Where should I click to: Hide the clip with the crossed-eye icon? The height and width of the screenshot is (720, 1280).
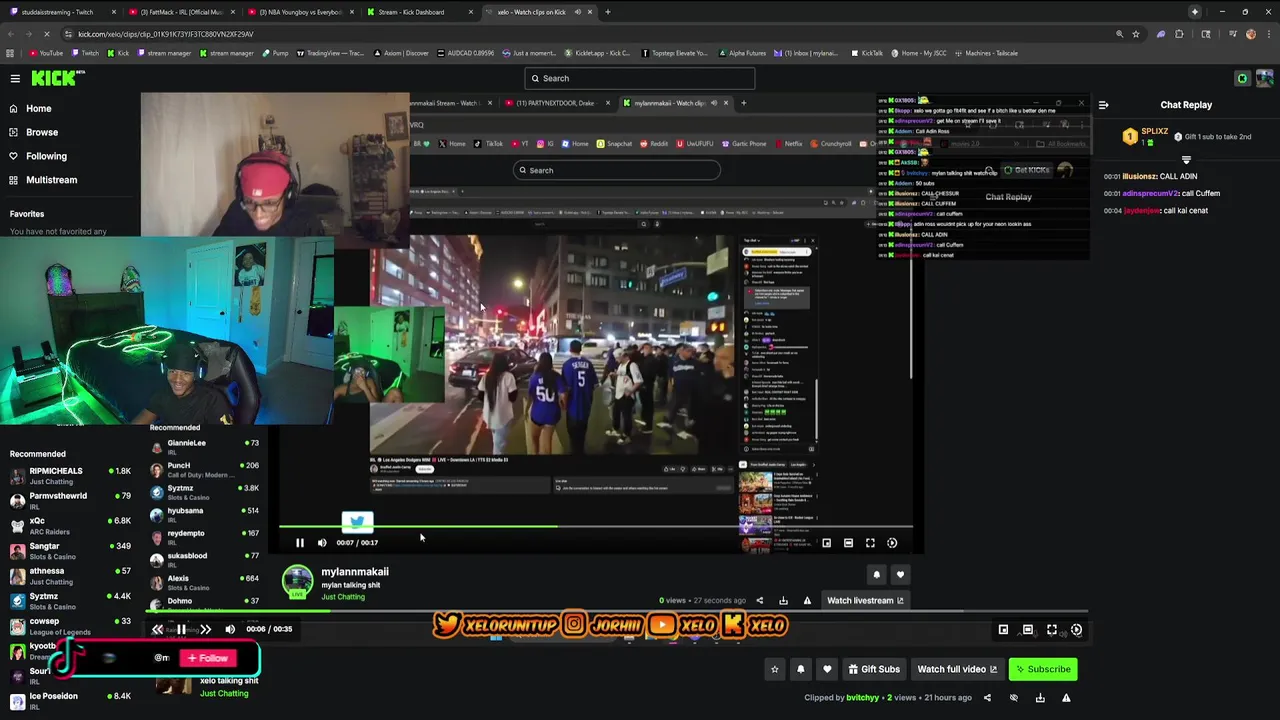(1014, 698)
